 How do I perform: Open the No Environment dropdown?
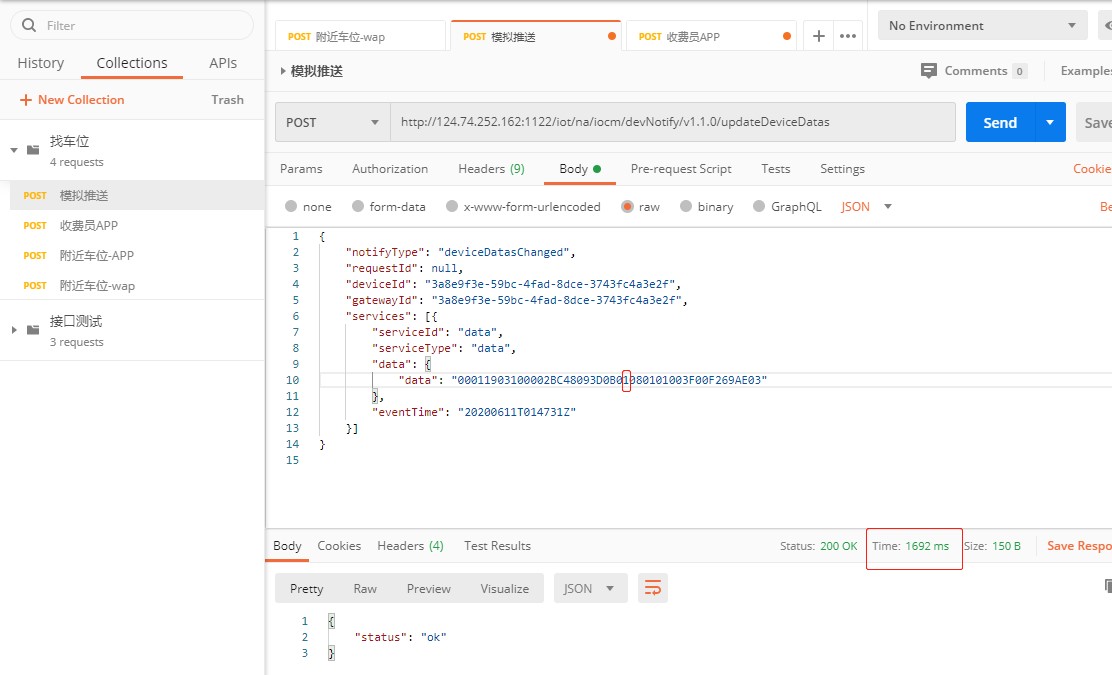(x=981, y=26)
